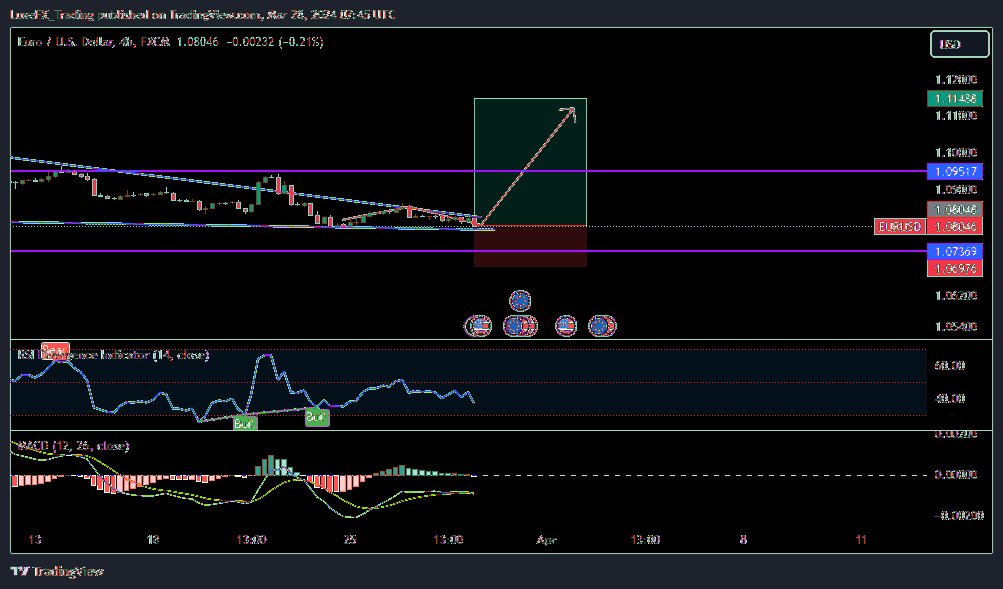The width and height of the screenshot is (1003, 589).
Task: Click the second US flag event icon
Action: tap(565, 326)
